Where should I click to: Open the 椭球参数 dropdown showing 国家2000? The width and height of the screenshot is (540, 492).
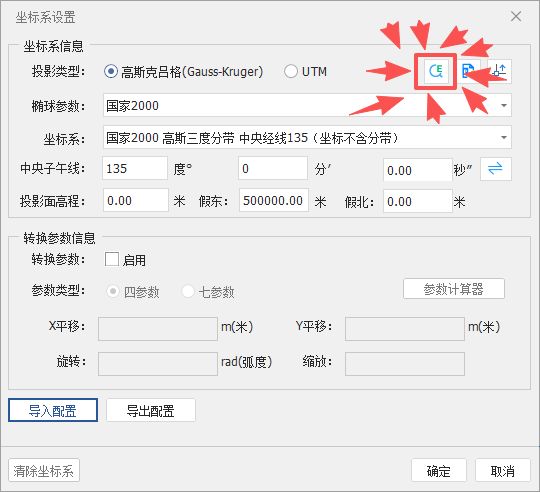coord(307,105)
